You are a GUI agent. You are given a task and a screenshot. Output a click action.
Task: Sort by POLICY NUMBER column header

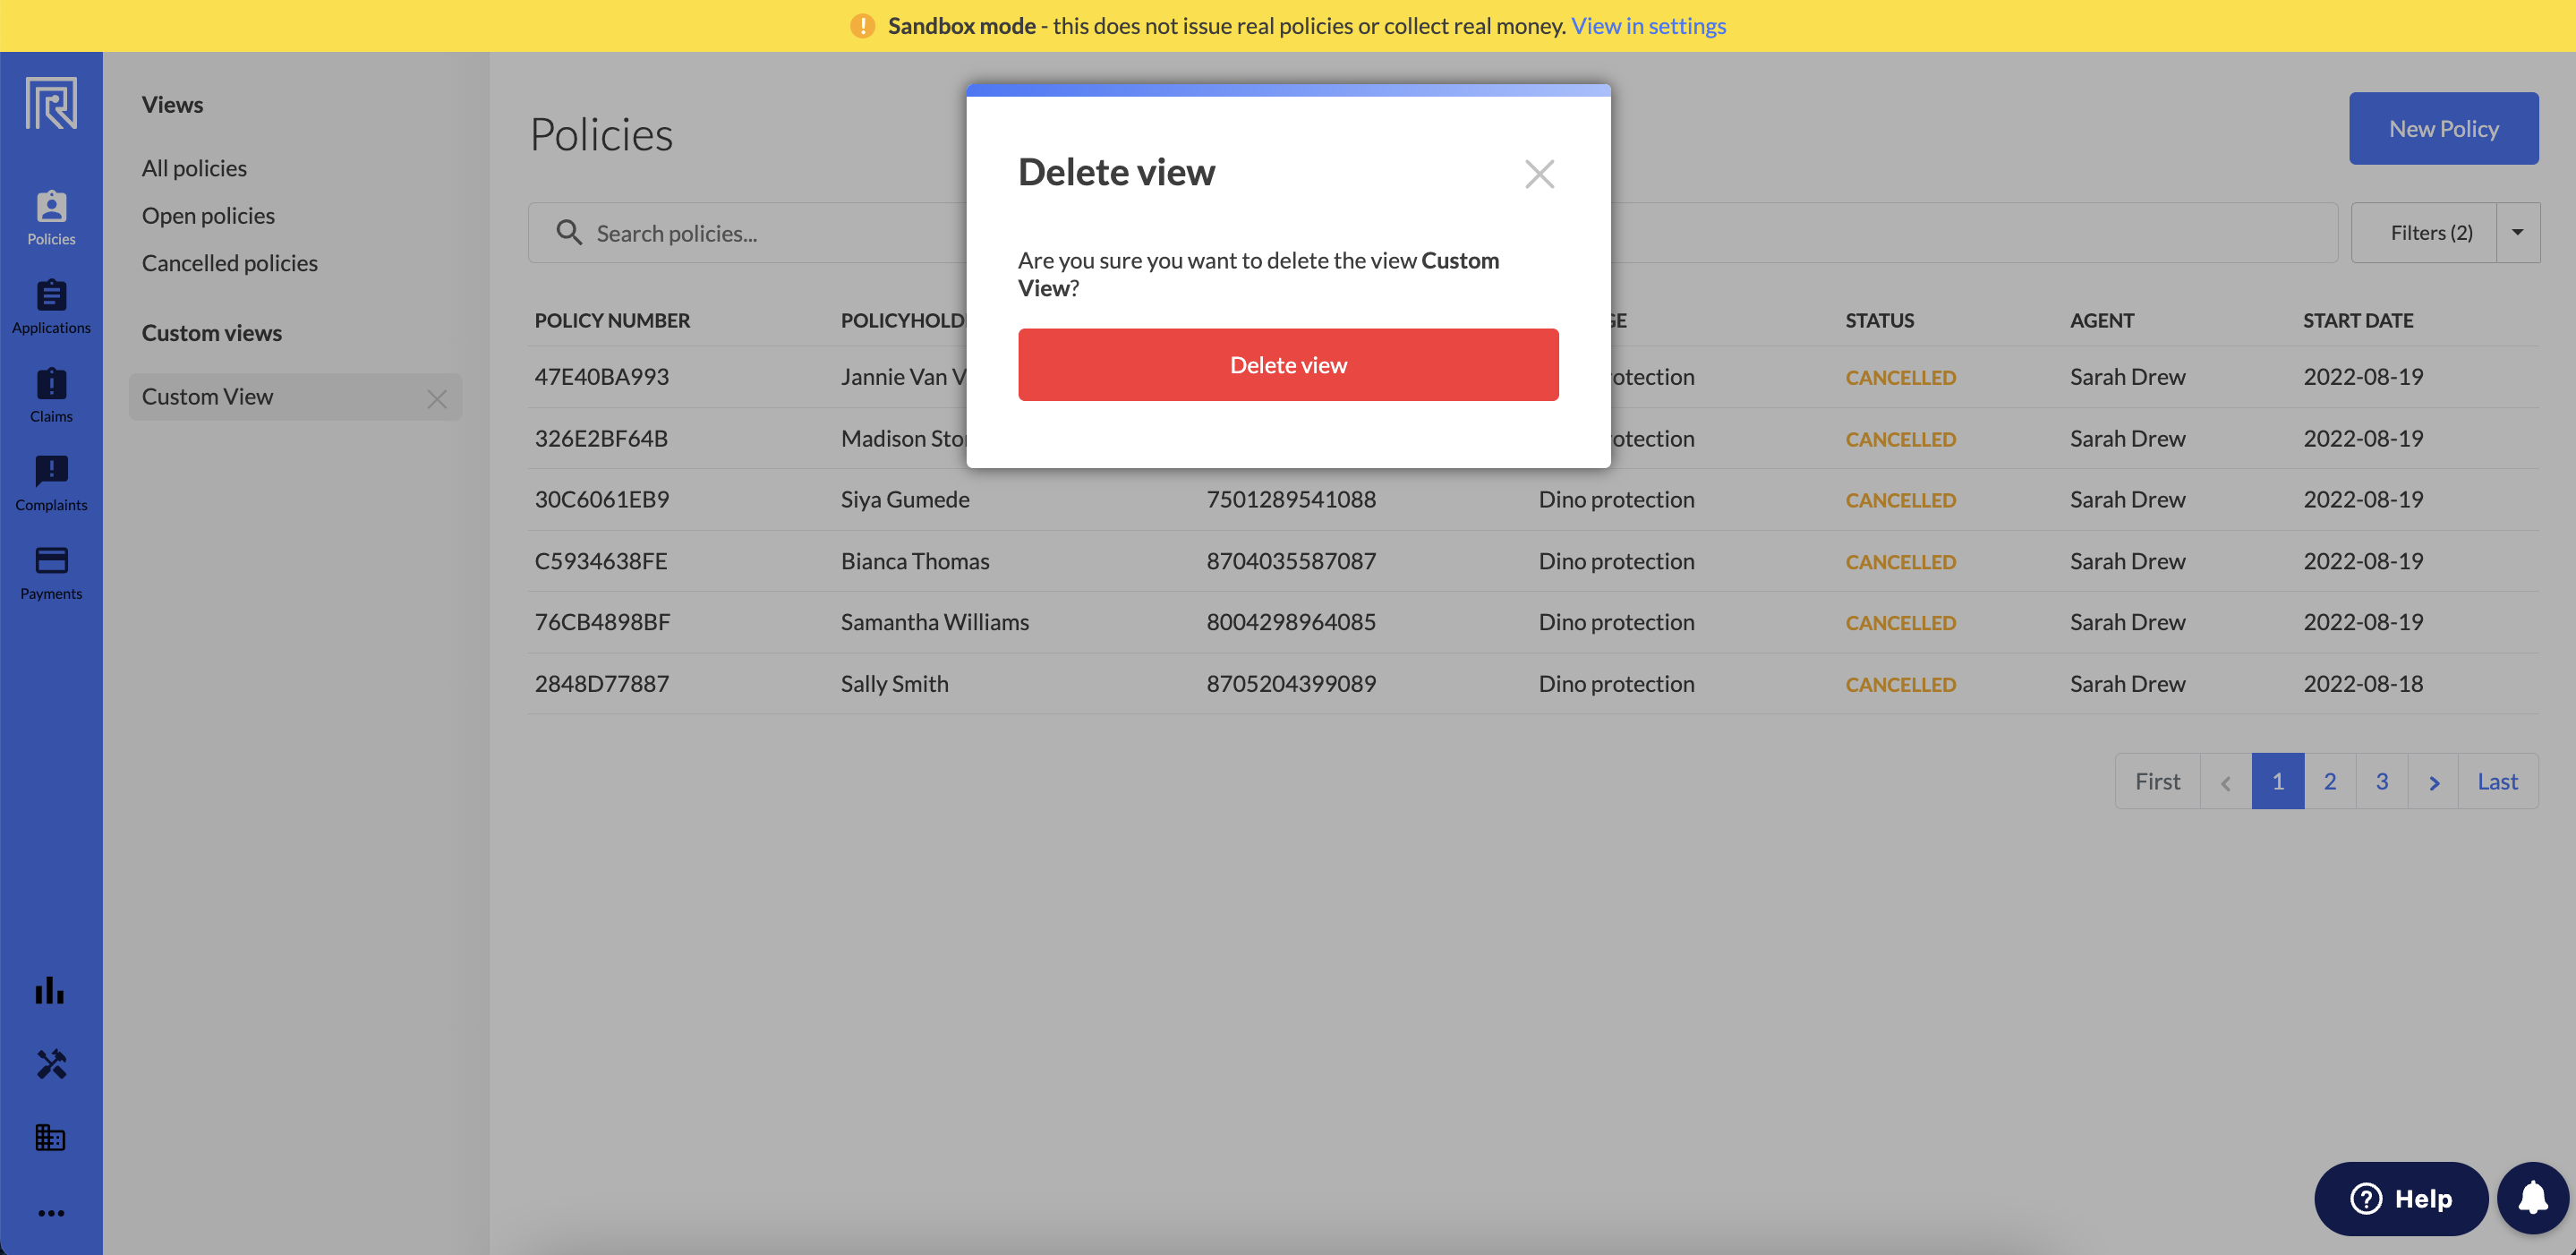click(612, 320)
